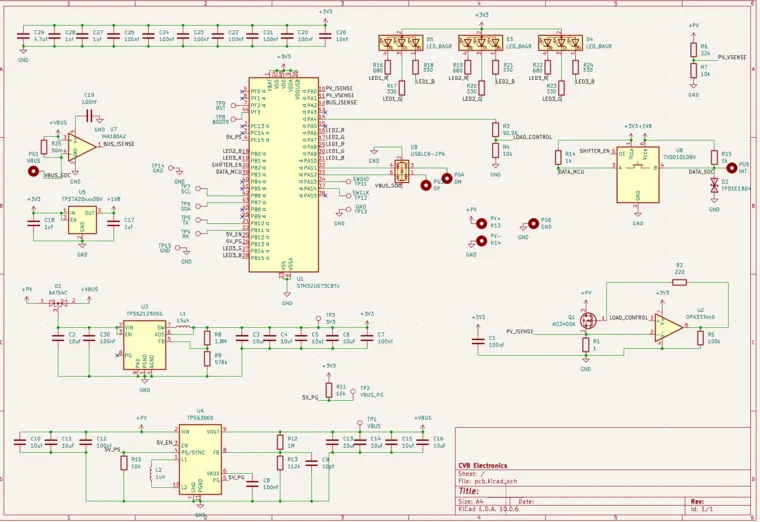
Task: Select the R2 220 resistor symbol
Action: pyautogui.click(x=680, y=282)
